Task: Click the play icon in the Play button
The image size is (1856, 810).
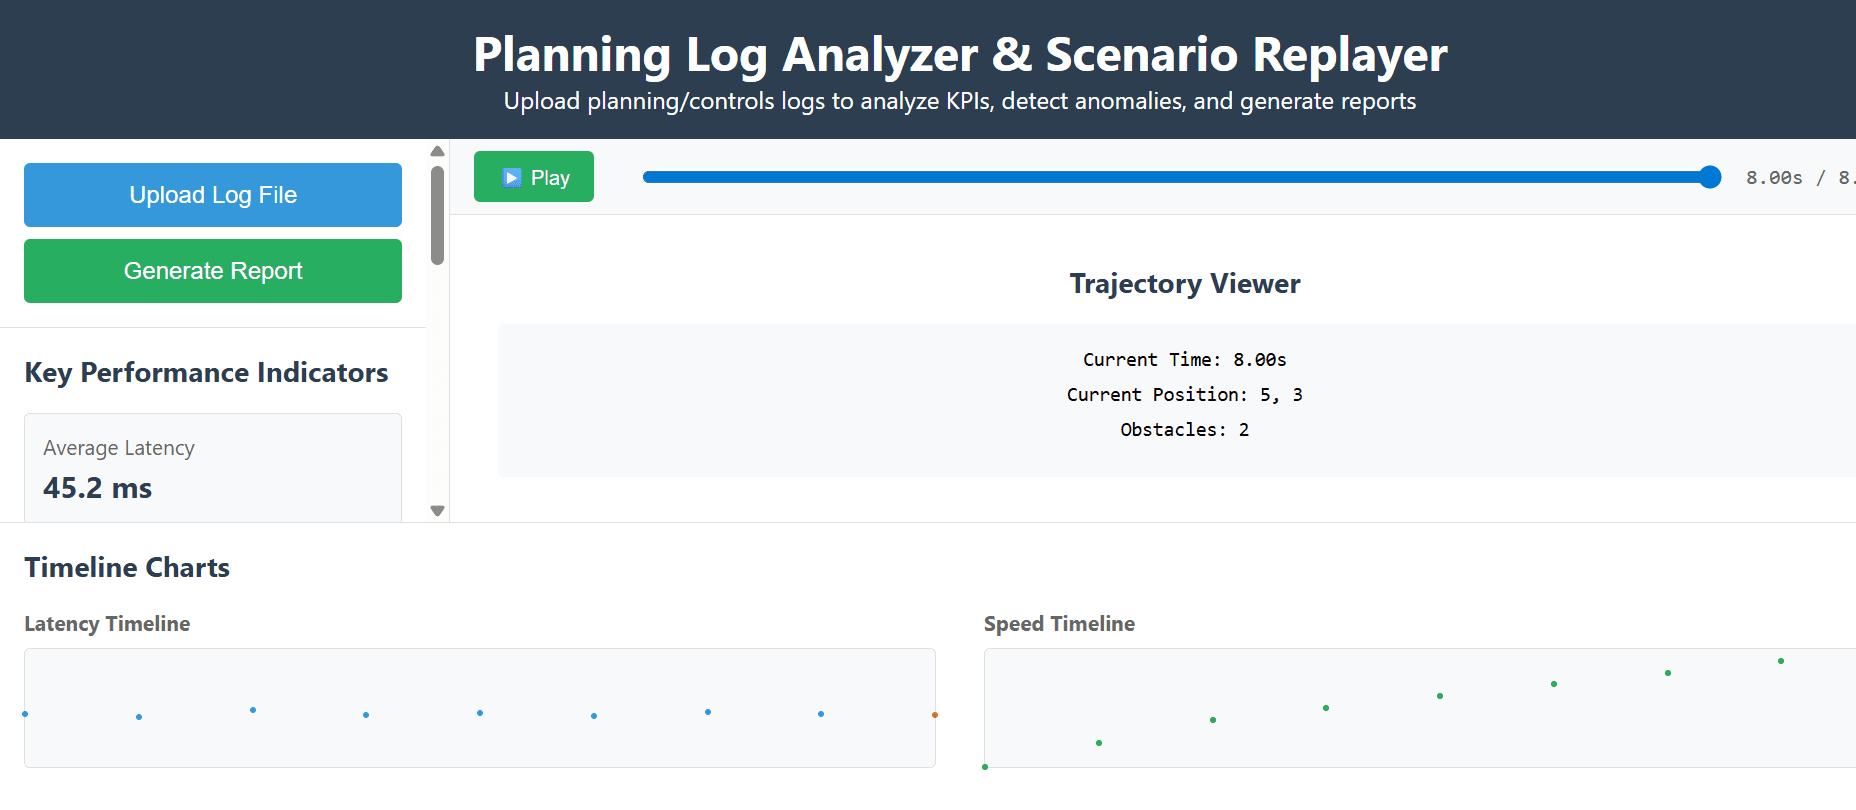Action: click(x=512, y=178)
